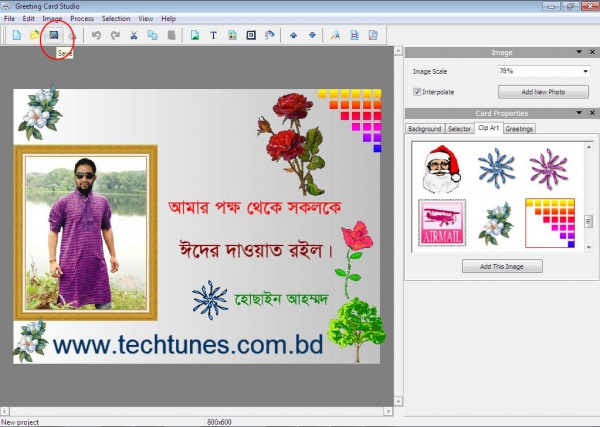Click the Add New Photo button

pos(543,92)
